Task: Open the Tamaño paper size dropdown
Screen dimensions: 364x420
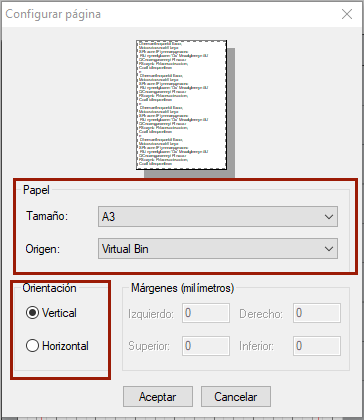Action: pos(218,217)
